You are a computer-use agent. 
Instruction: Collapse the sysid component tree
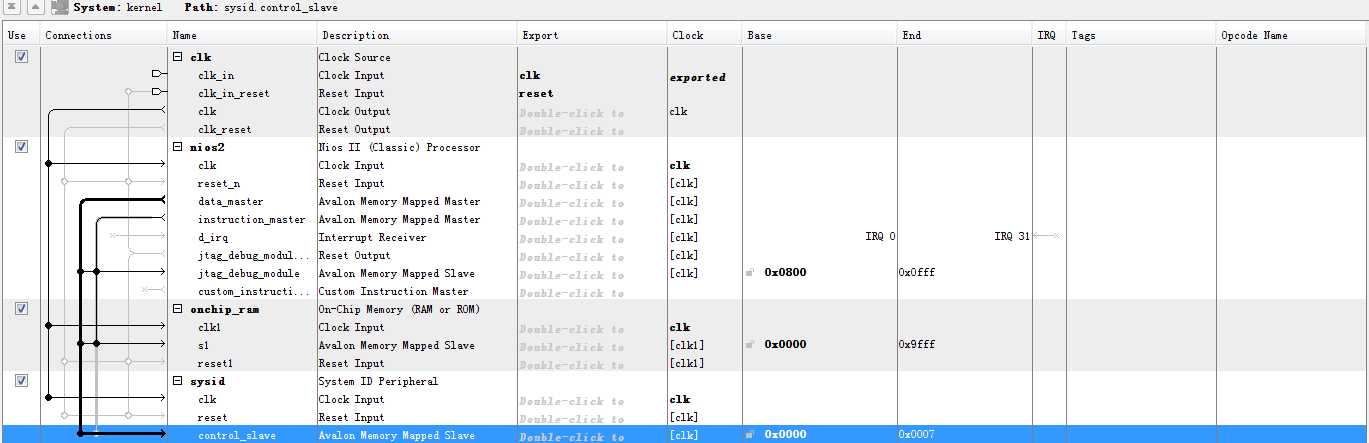[x=177, y=381]
